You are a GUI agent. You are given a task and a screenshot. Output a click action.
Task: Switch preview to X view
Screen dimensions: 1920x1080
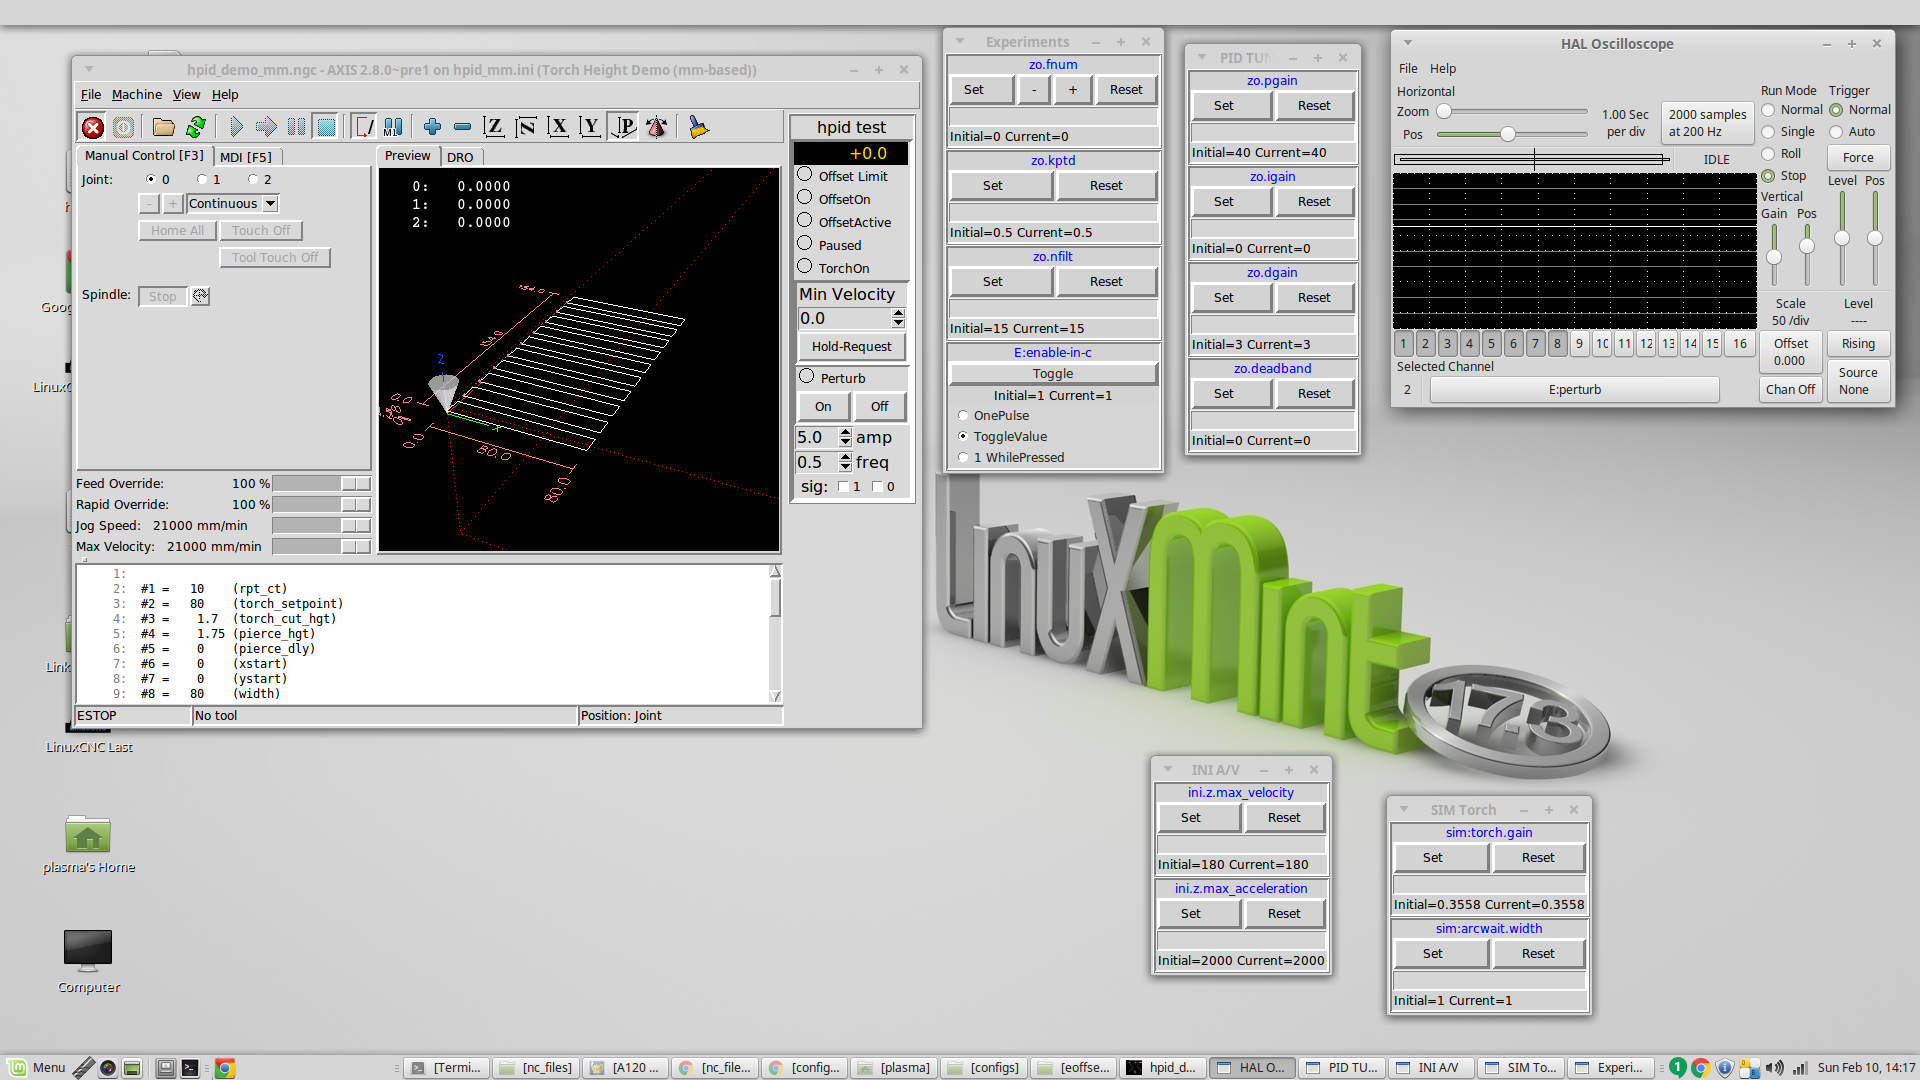click(x=558, y=127)
